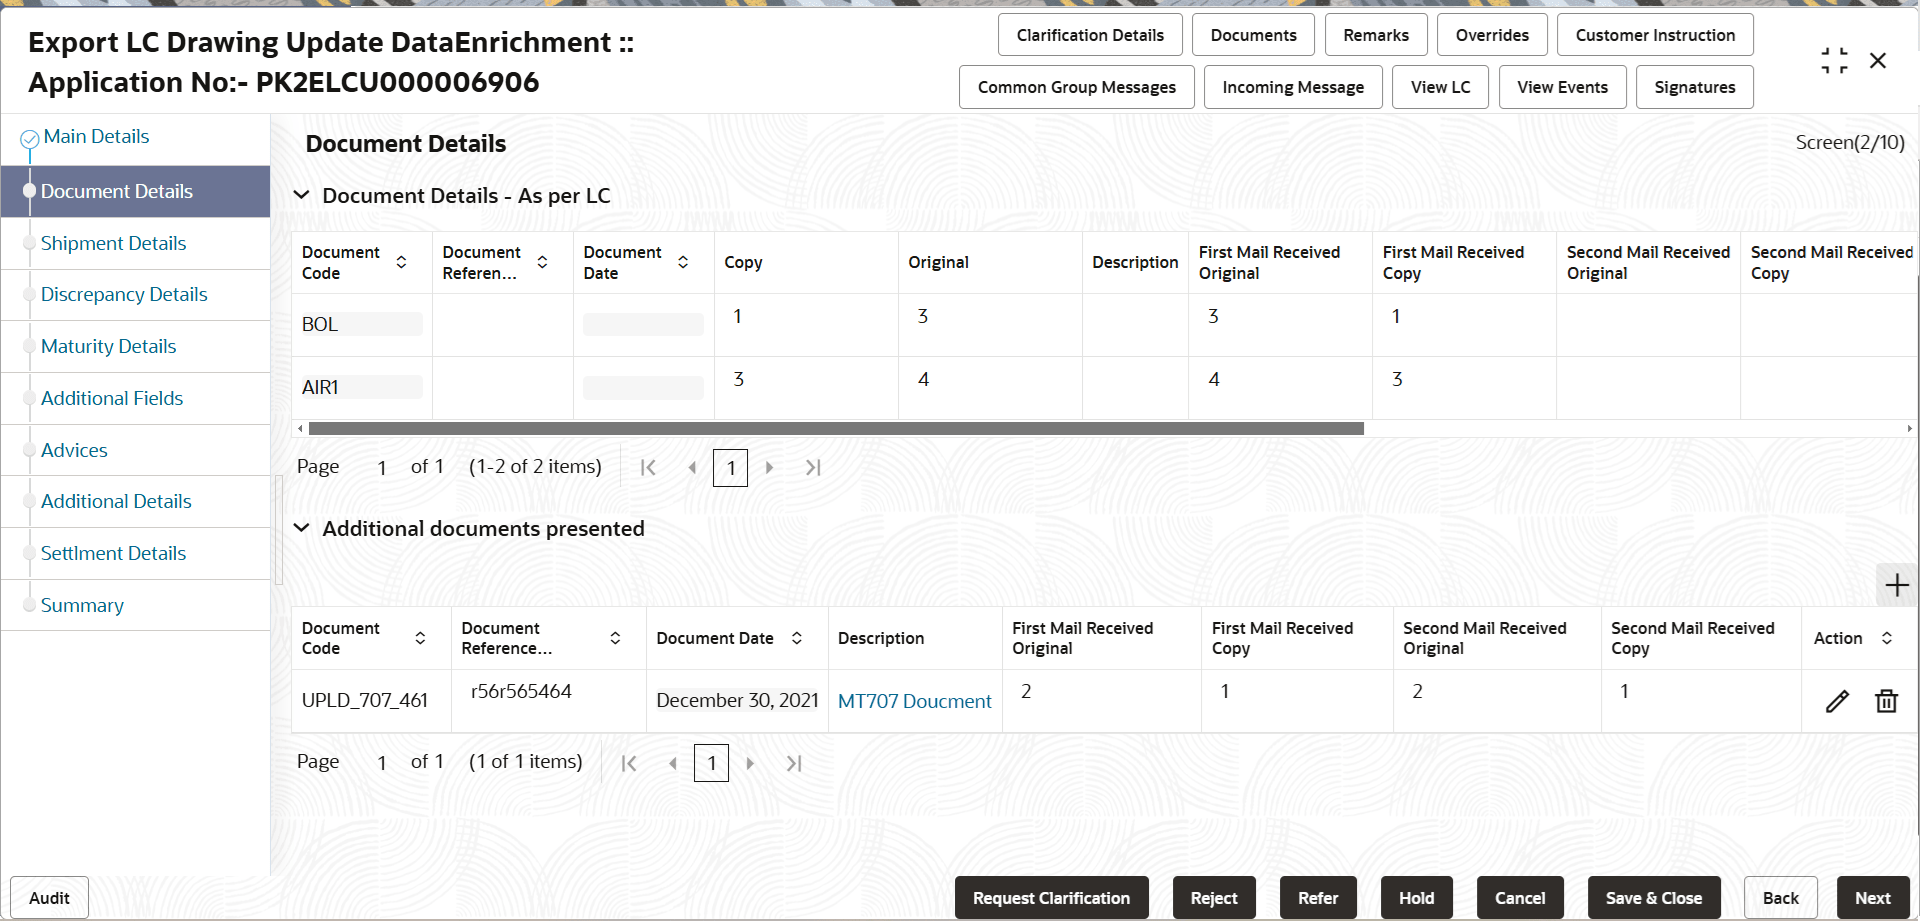Switch to the Shipment Details step
This screenshot has width=1920, height=921.
click(113, 243)
